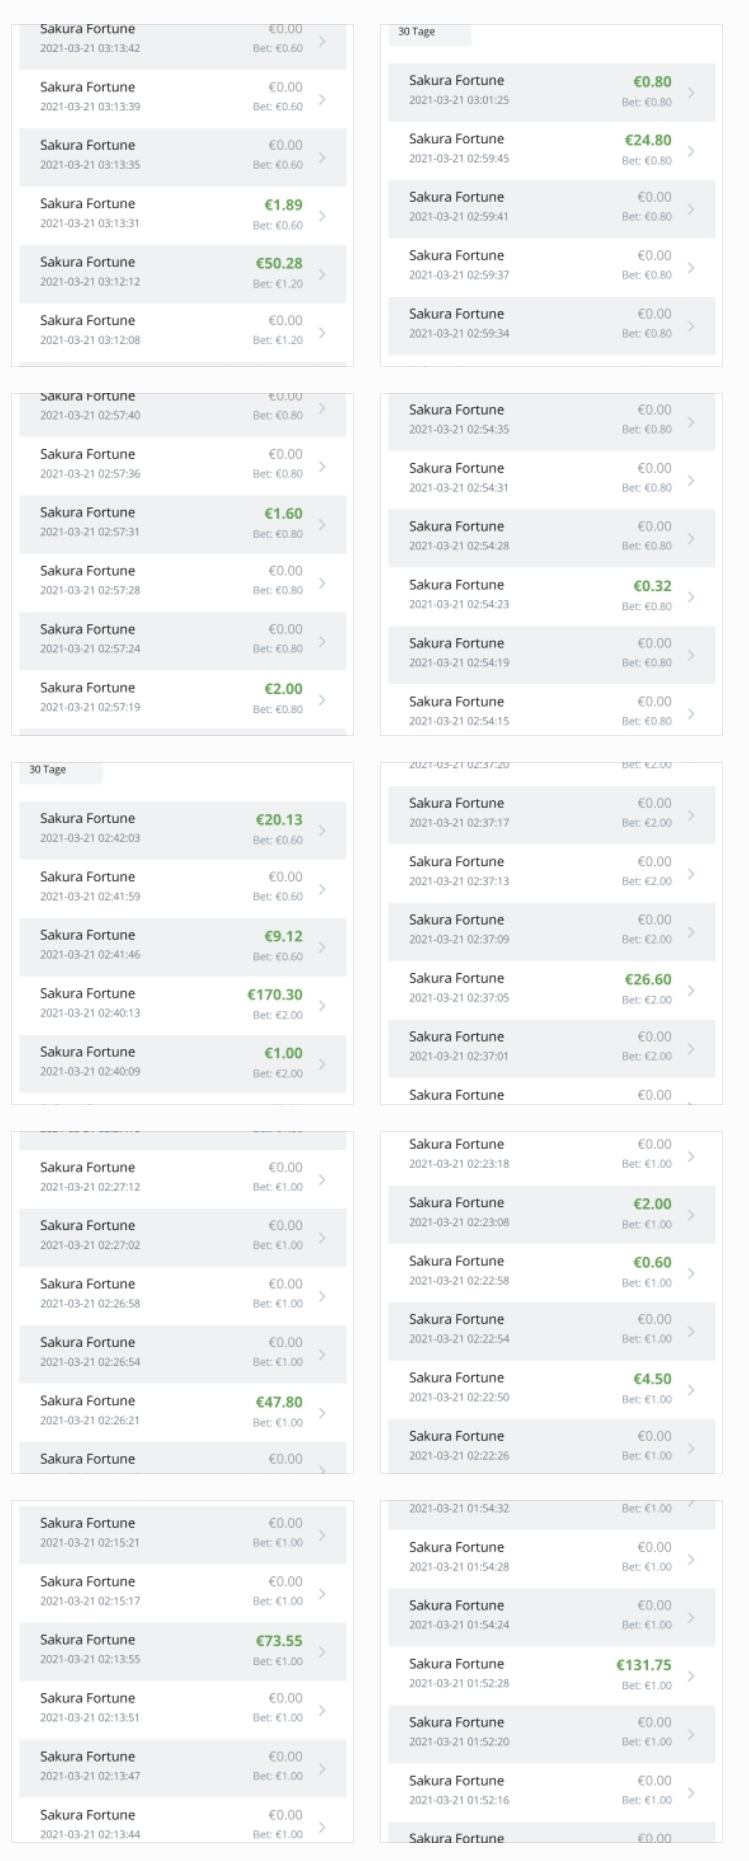Expand the €4.50 win entry via its chevron

point(691,1389)
